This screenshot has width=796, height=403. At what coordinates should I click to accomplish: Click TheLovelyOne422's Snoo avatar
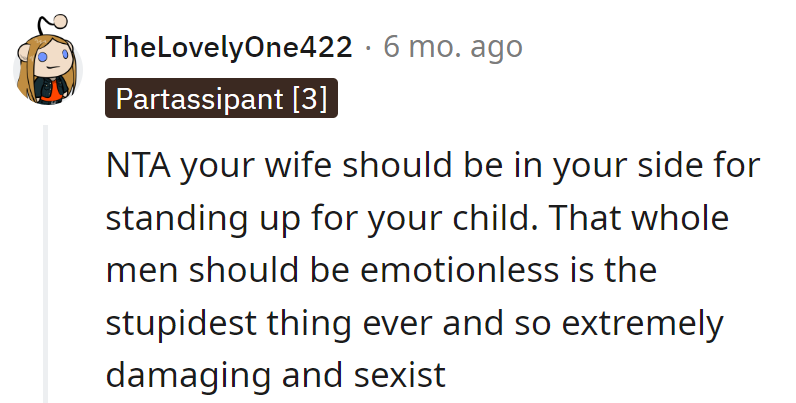43,67
